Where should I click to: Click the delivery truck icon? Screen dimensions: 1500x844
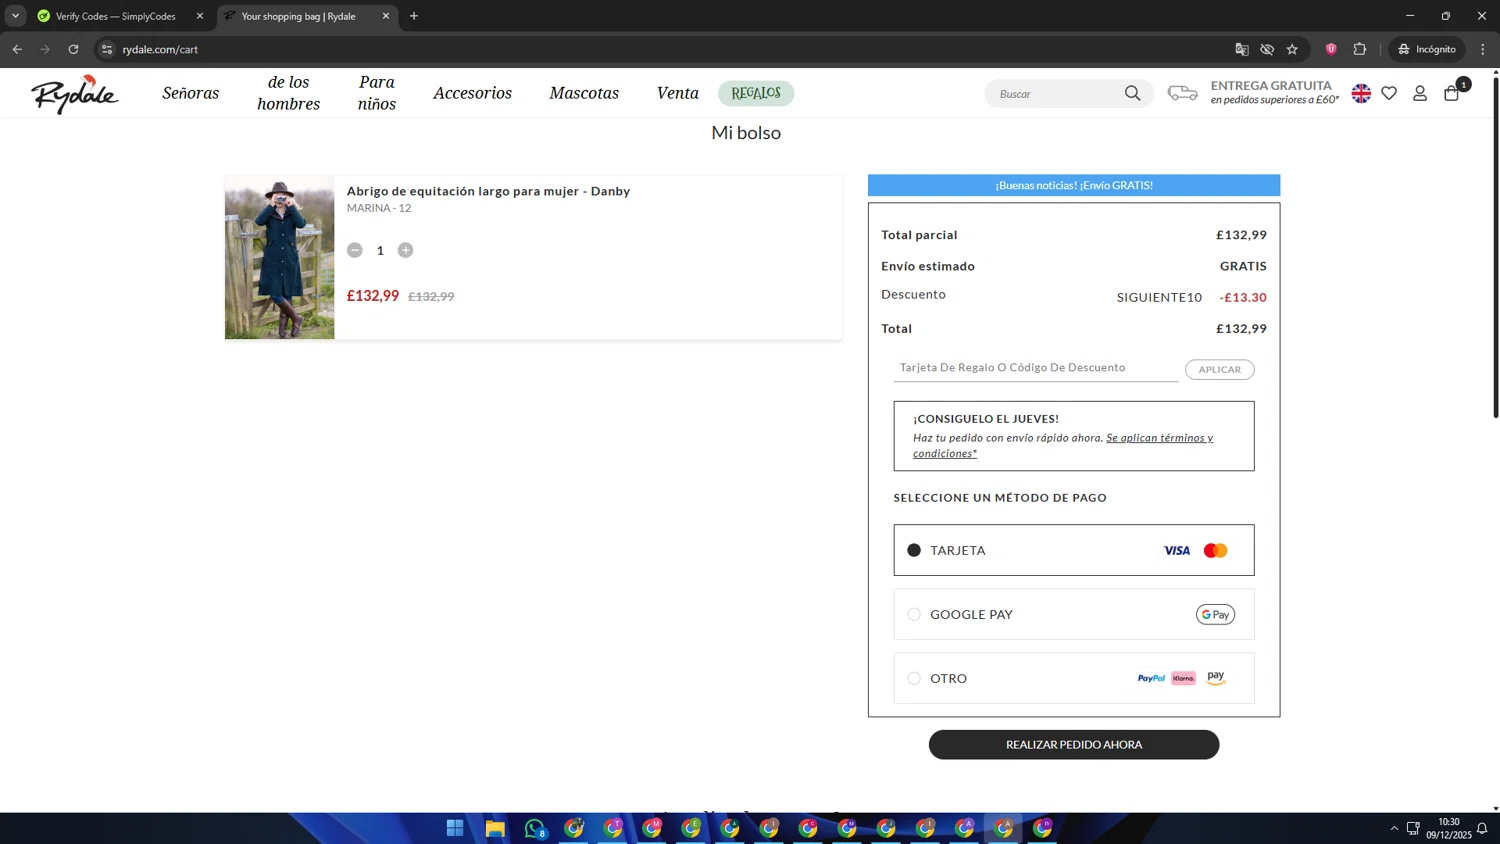[x=1183, y=93]
